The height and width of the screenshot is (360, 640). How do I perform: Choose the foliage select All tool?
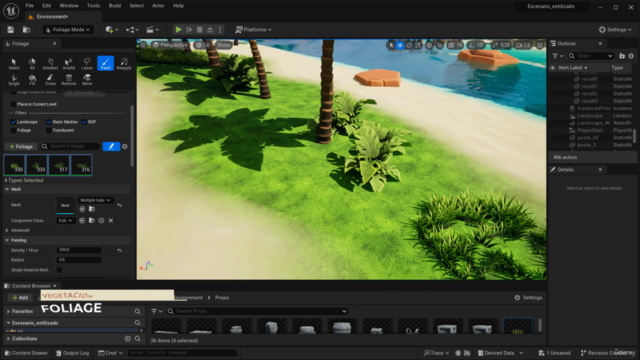32,64
